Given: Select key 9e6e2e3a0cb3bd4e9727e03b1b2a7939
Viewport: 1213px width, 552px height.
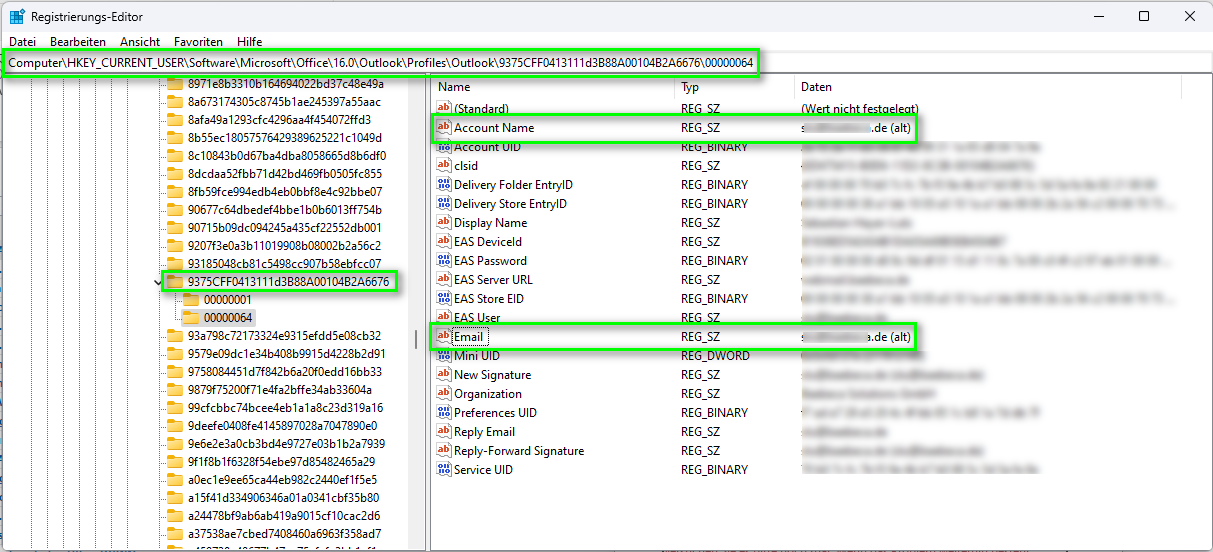Looking at the screenshot, I should (286, 444).
